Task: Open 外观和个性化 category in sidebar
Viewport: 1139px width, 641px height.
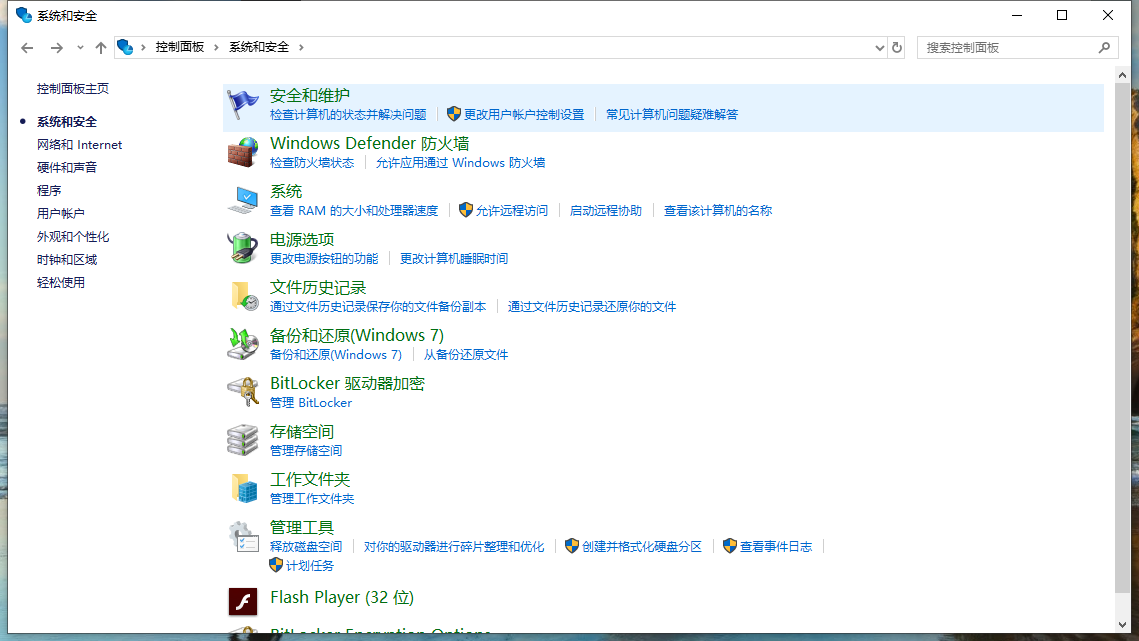Action: click(x=73, y=237)
